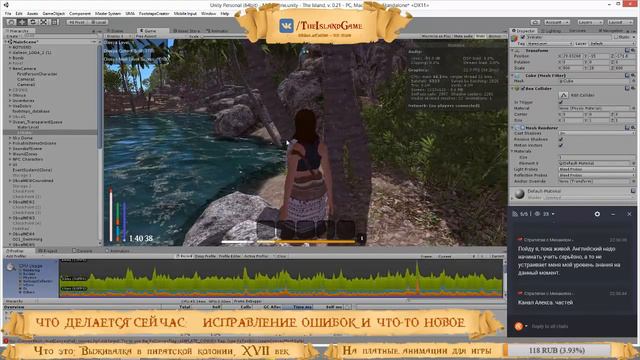Select the Scale tool in Unity toolbar

(x=44, y=22)
